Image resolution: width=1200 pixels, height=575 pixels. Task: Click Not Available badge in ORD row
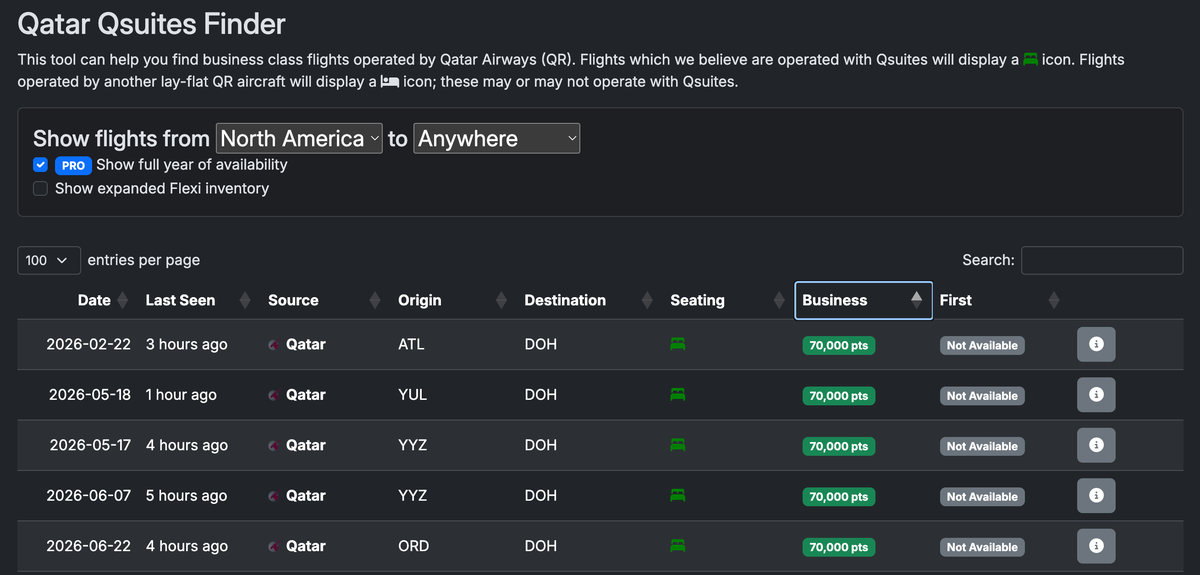(x=982, y=547)
